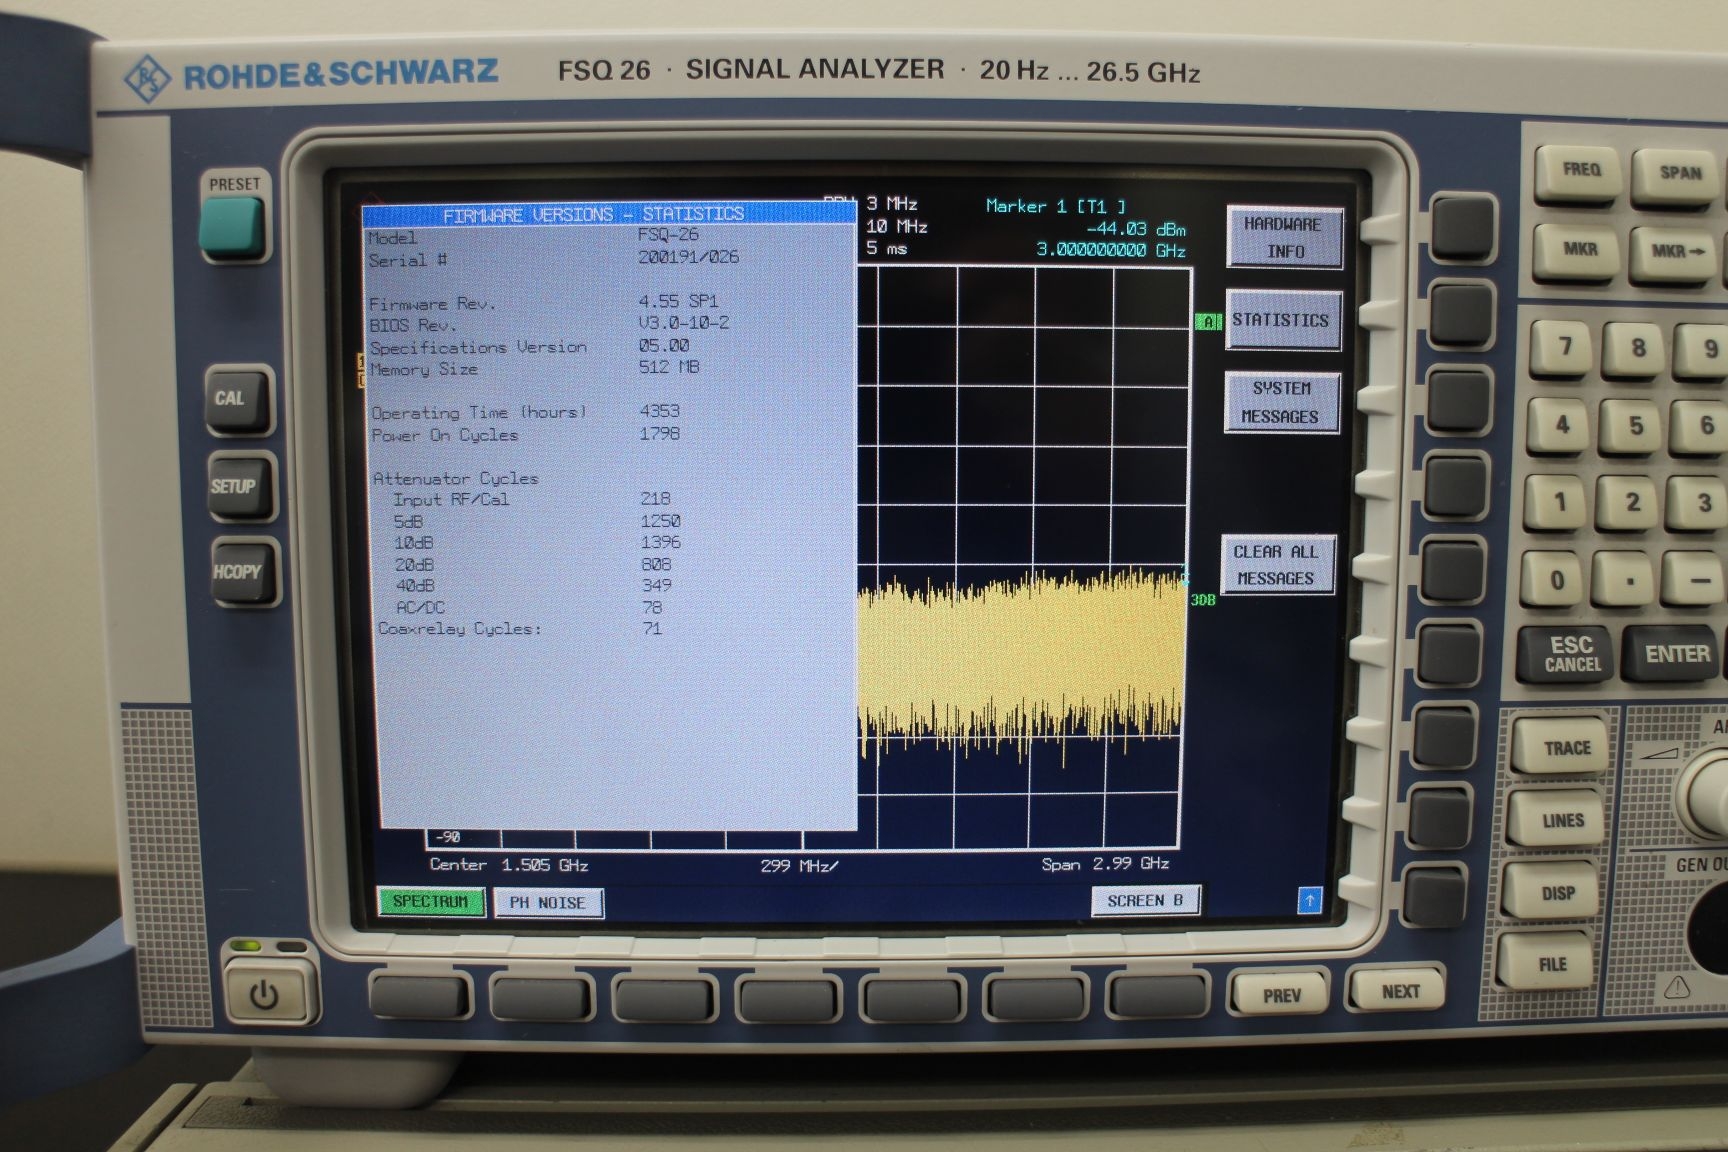Tap numeric key 8
The width and height of the screenshot is (1728, 1152).
pyautogui.click(x=1637, y=349)
